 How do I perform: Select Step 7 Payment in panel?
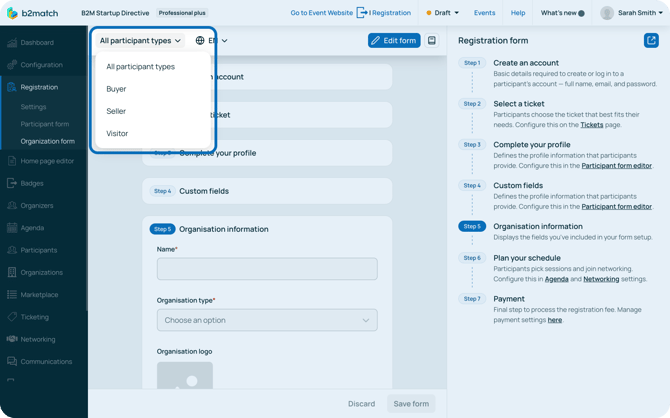coord(509,299)
